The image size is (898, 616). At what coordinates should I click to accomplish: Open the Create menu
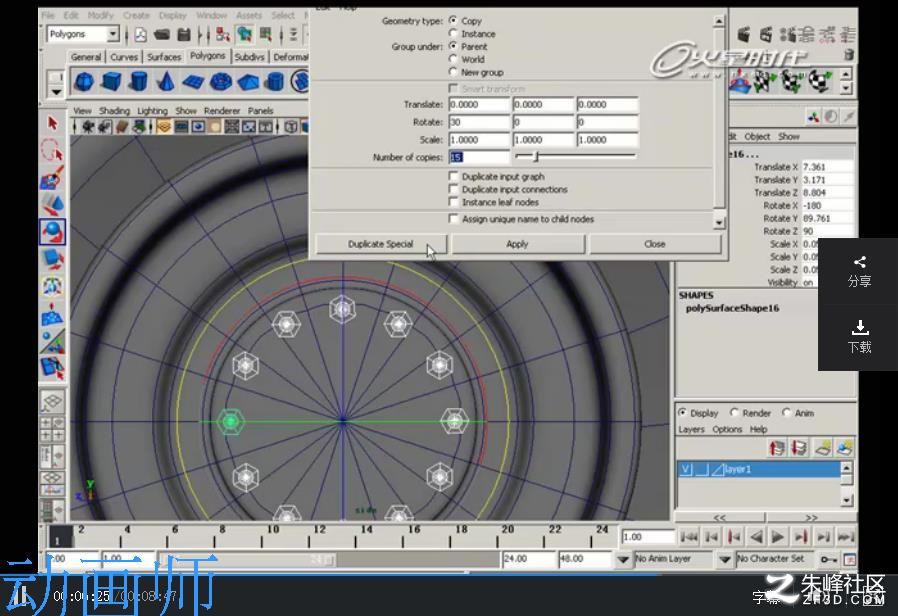coord(136,15)
